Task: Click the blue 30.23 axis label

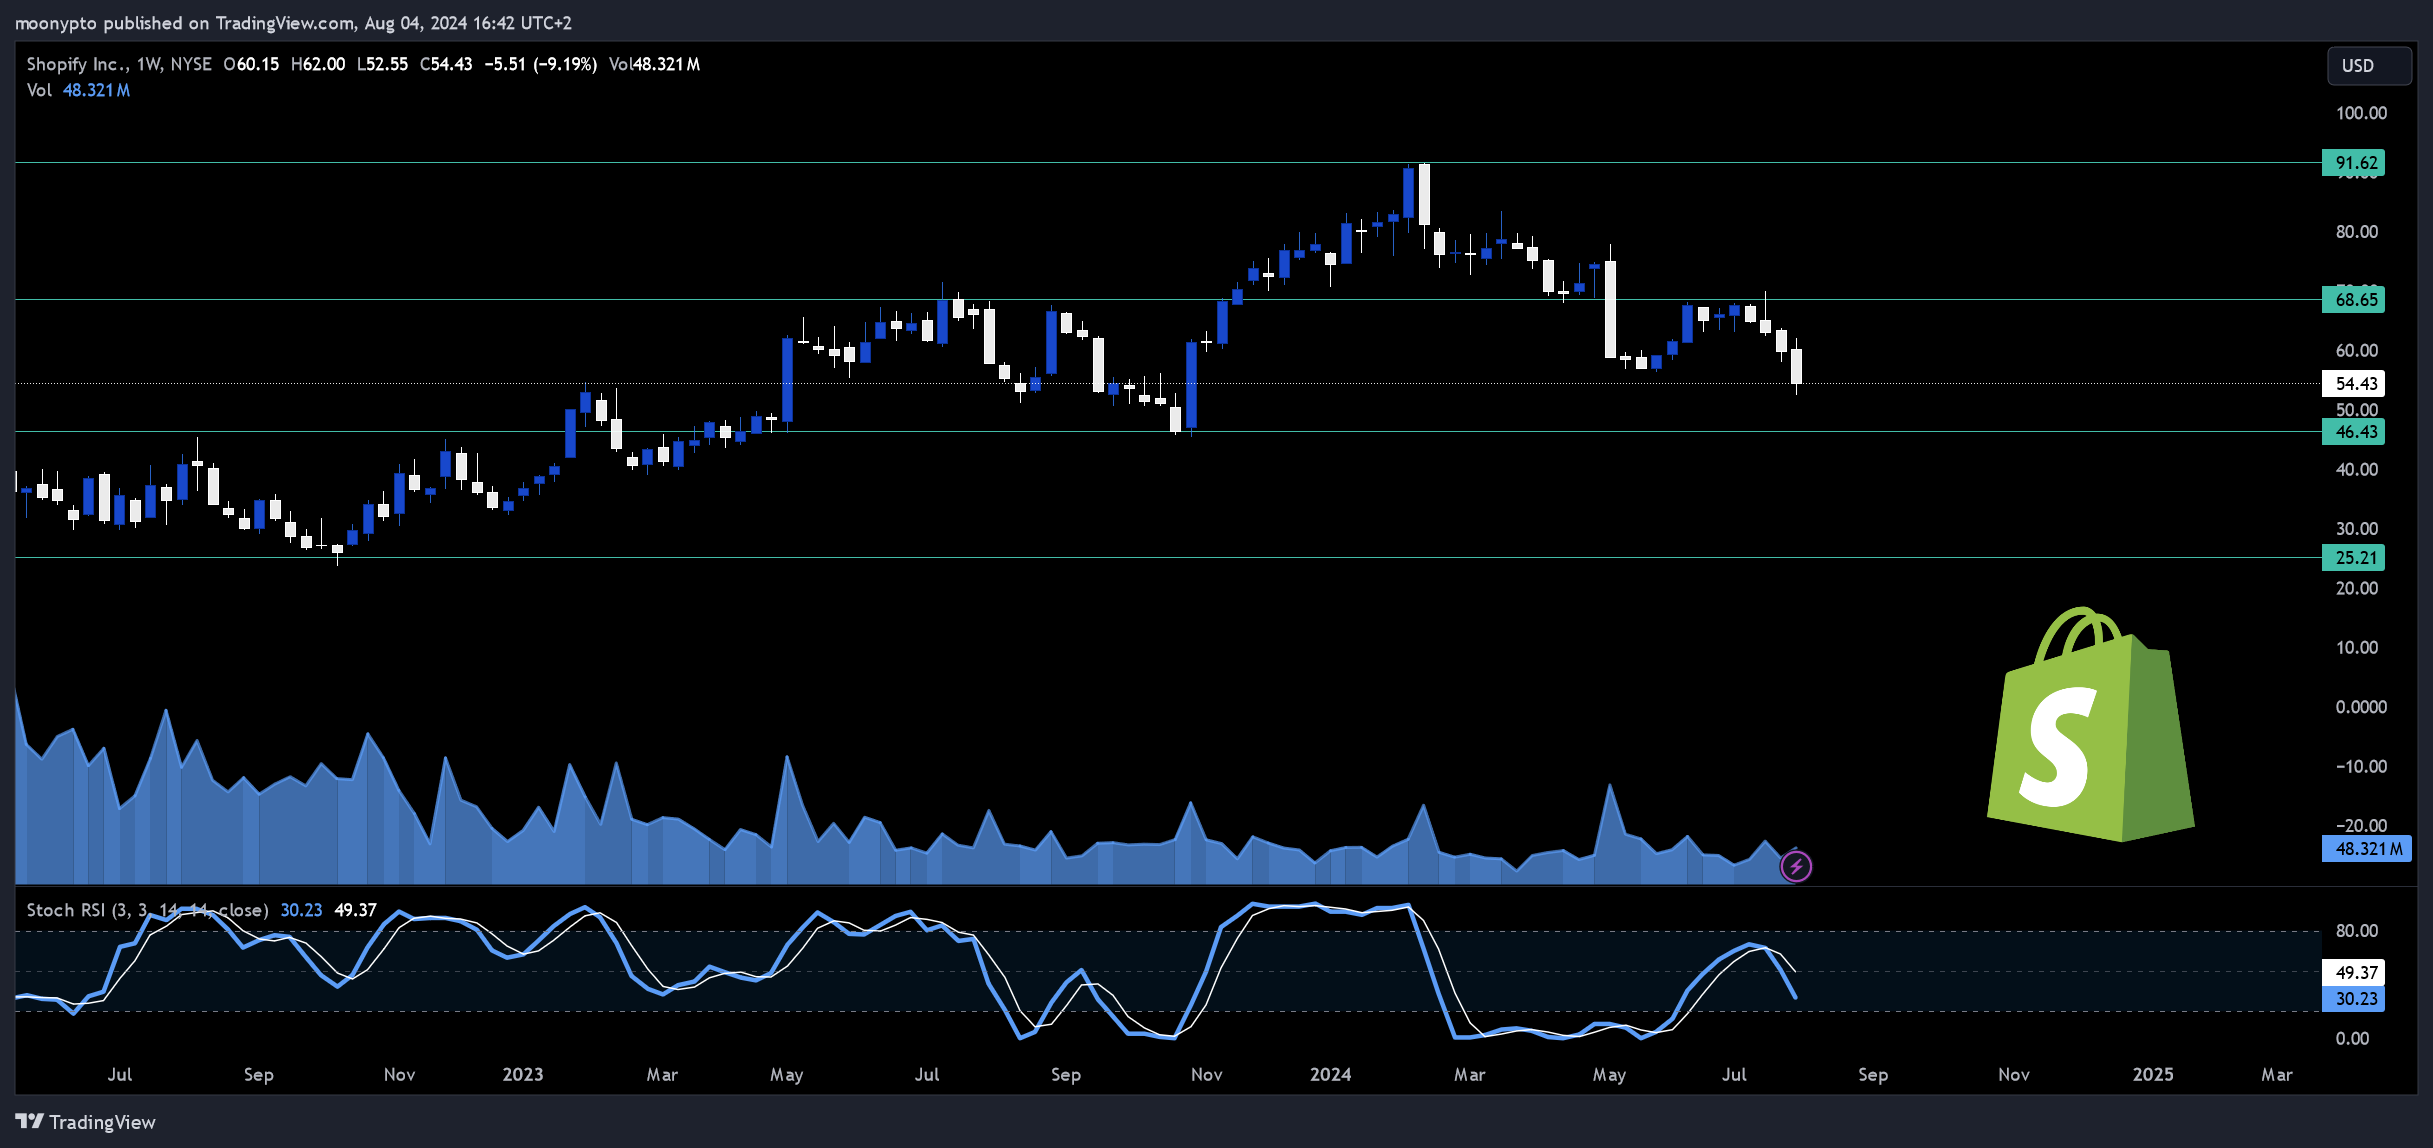Action: [x=2353, y=999]
